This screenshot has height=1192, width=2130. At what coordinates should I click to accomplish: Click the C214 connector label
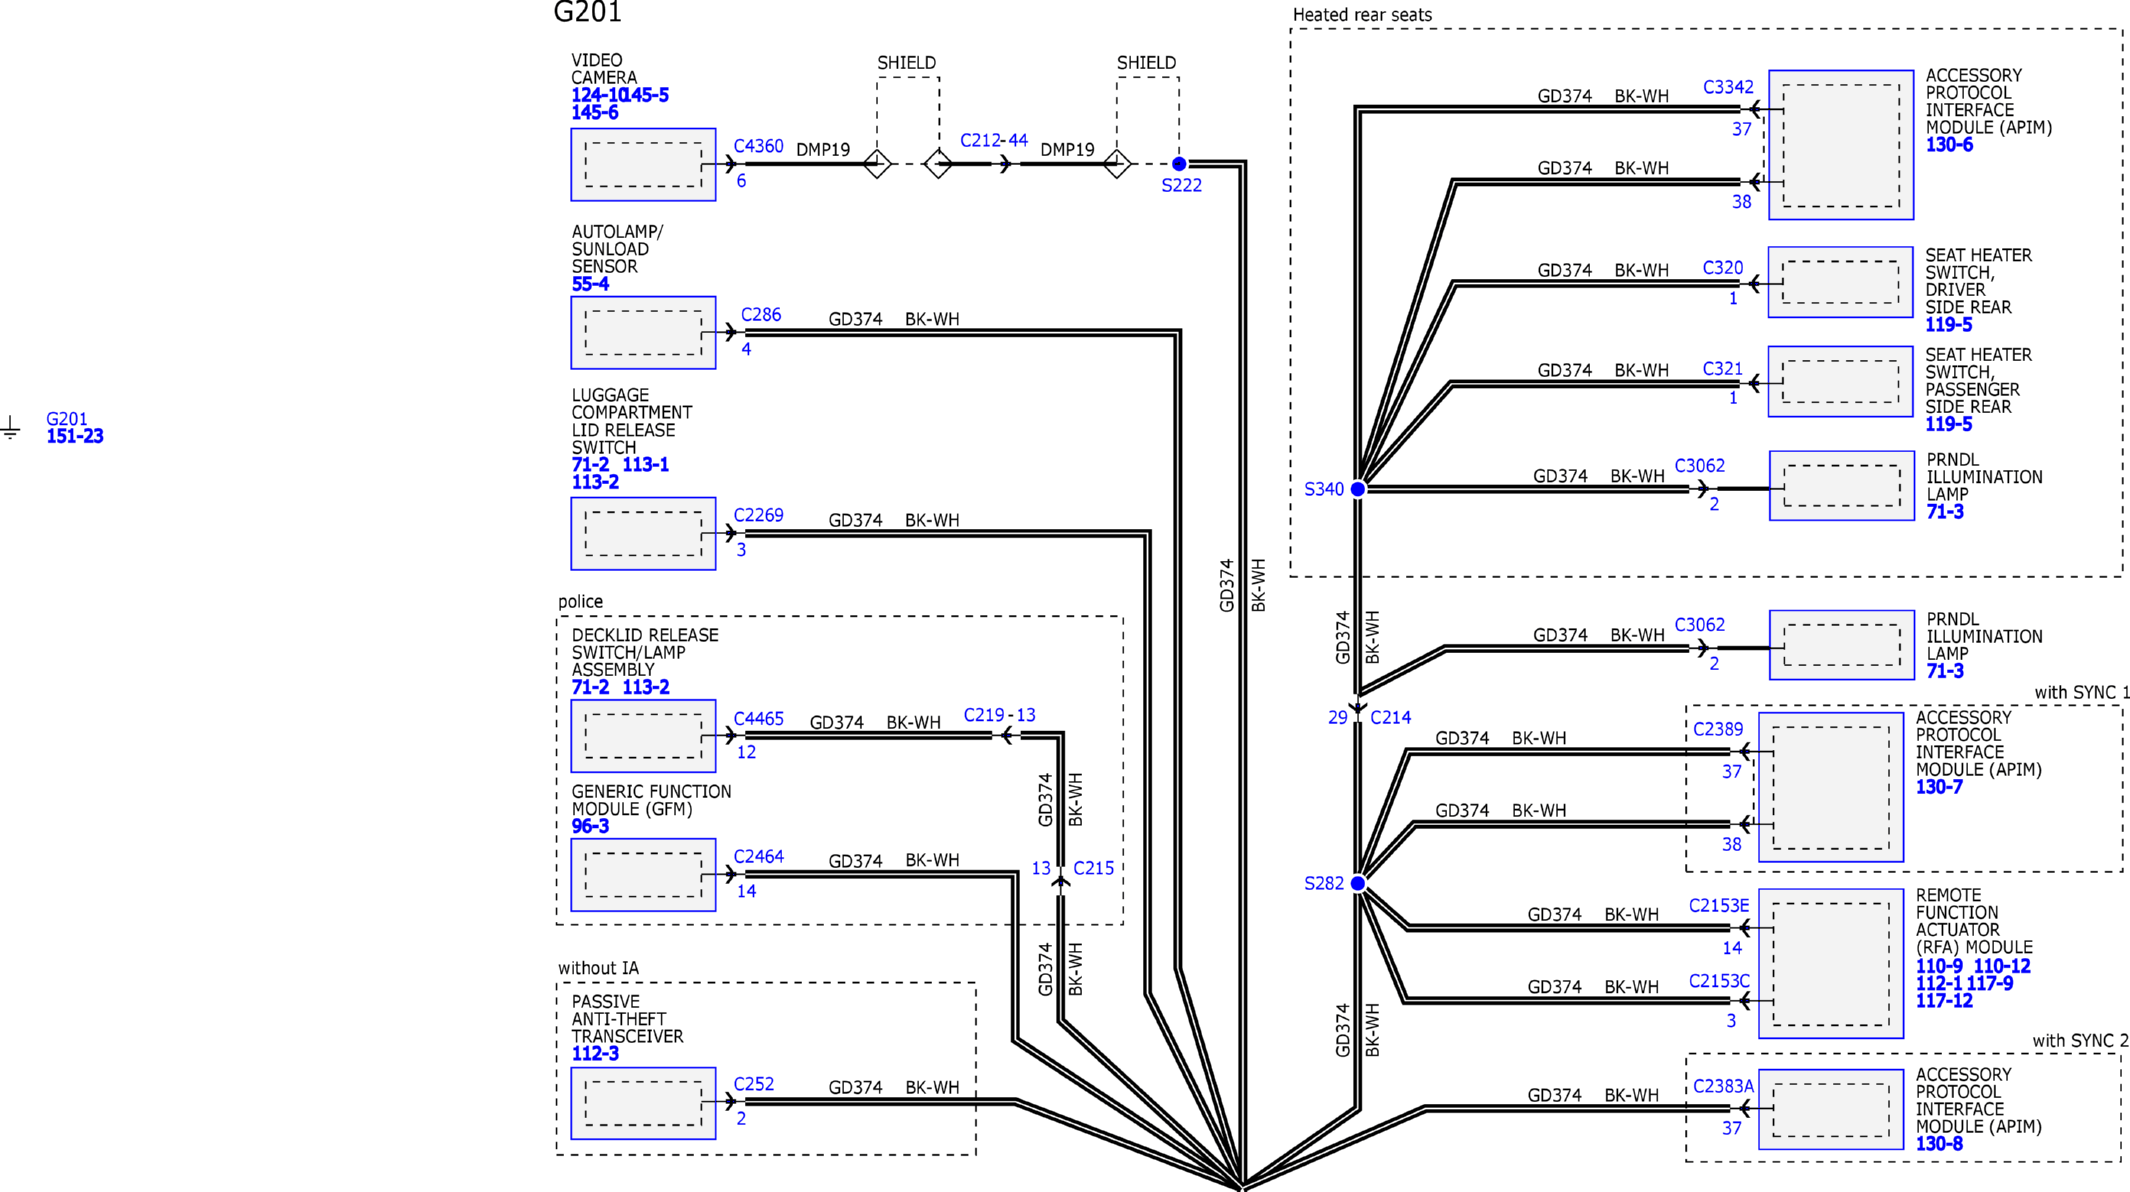point(1390,718)
